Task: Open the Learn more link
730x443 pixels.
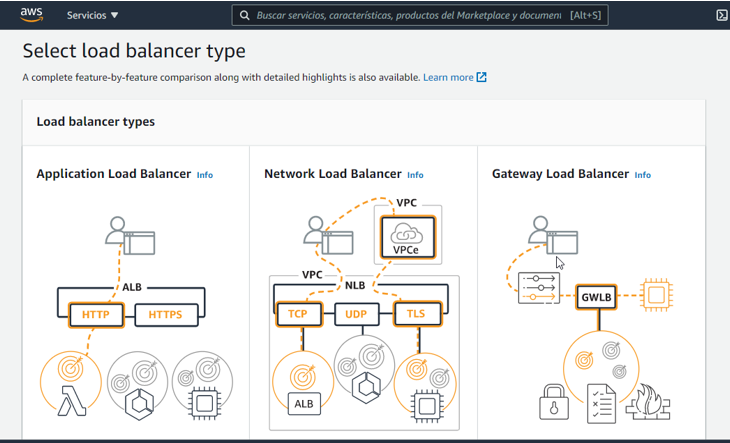Action: pyautogui.click(x=448, y=77)
